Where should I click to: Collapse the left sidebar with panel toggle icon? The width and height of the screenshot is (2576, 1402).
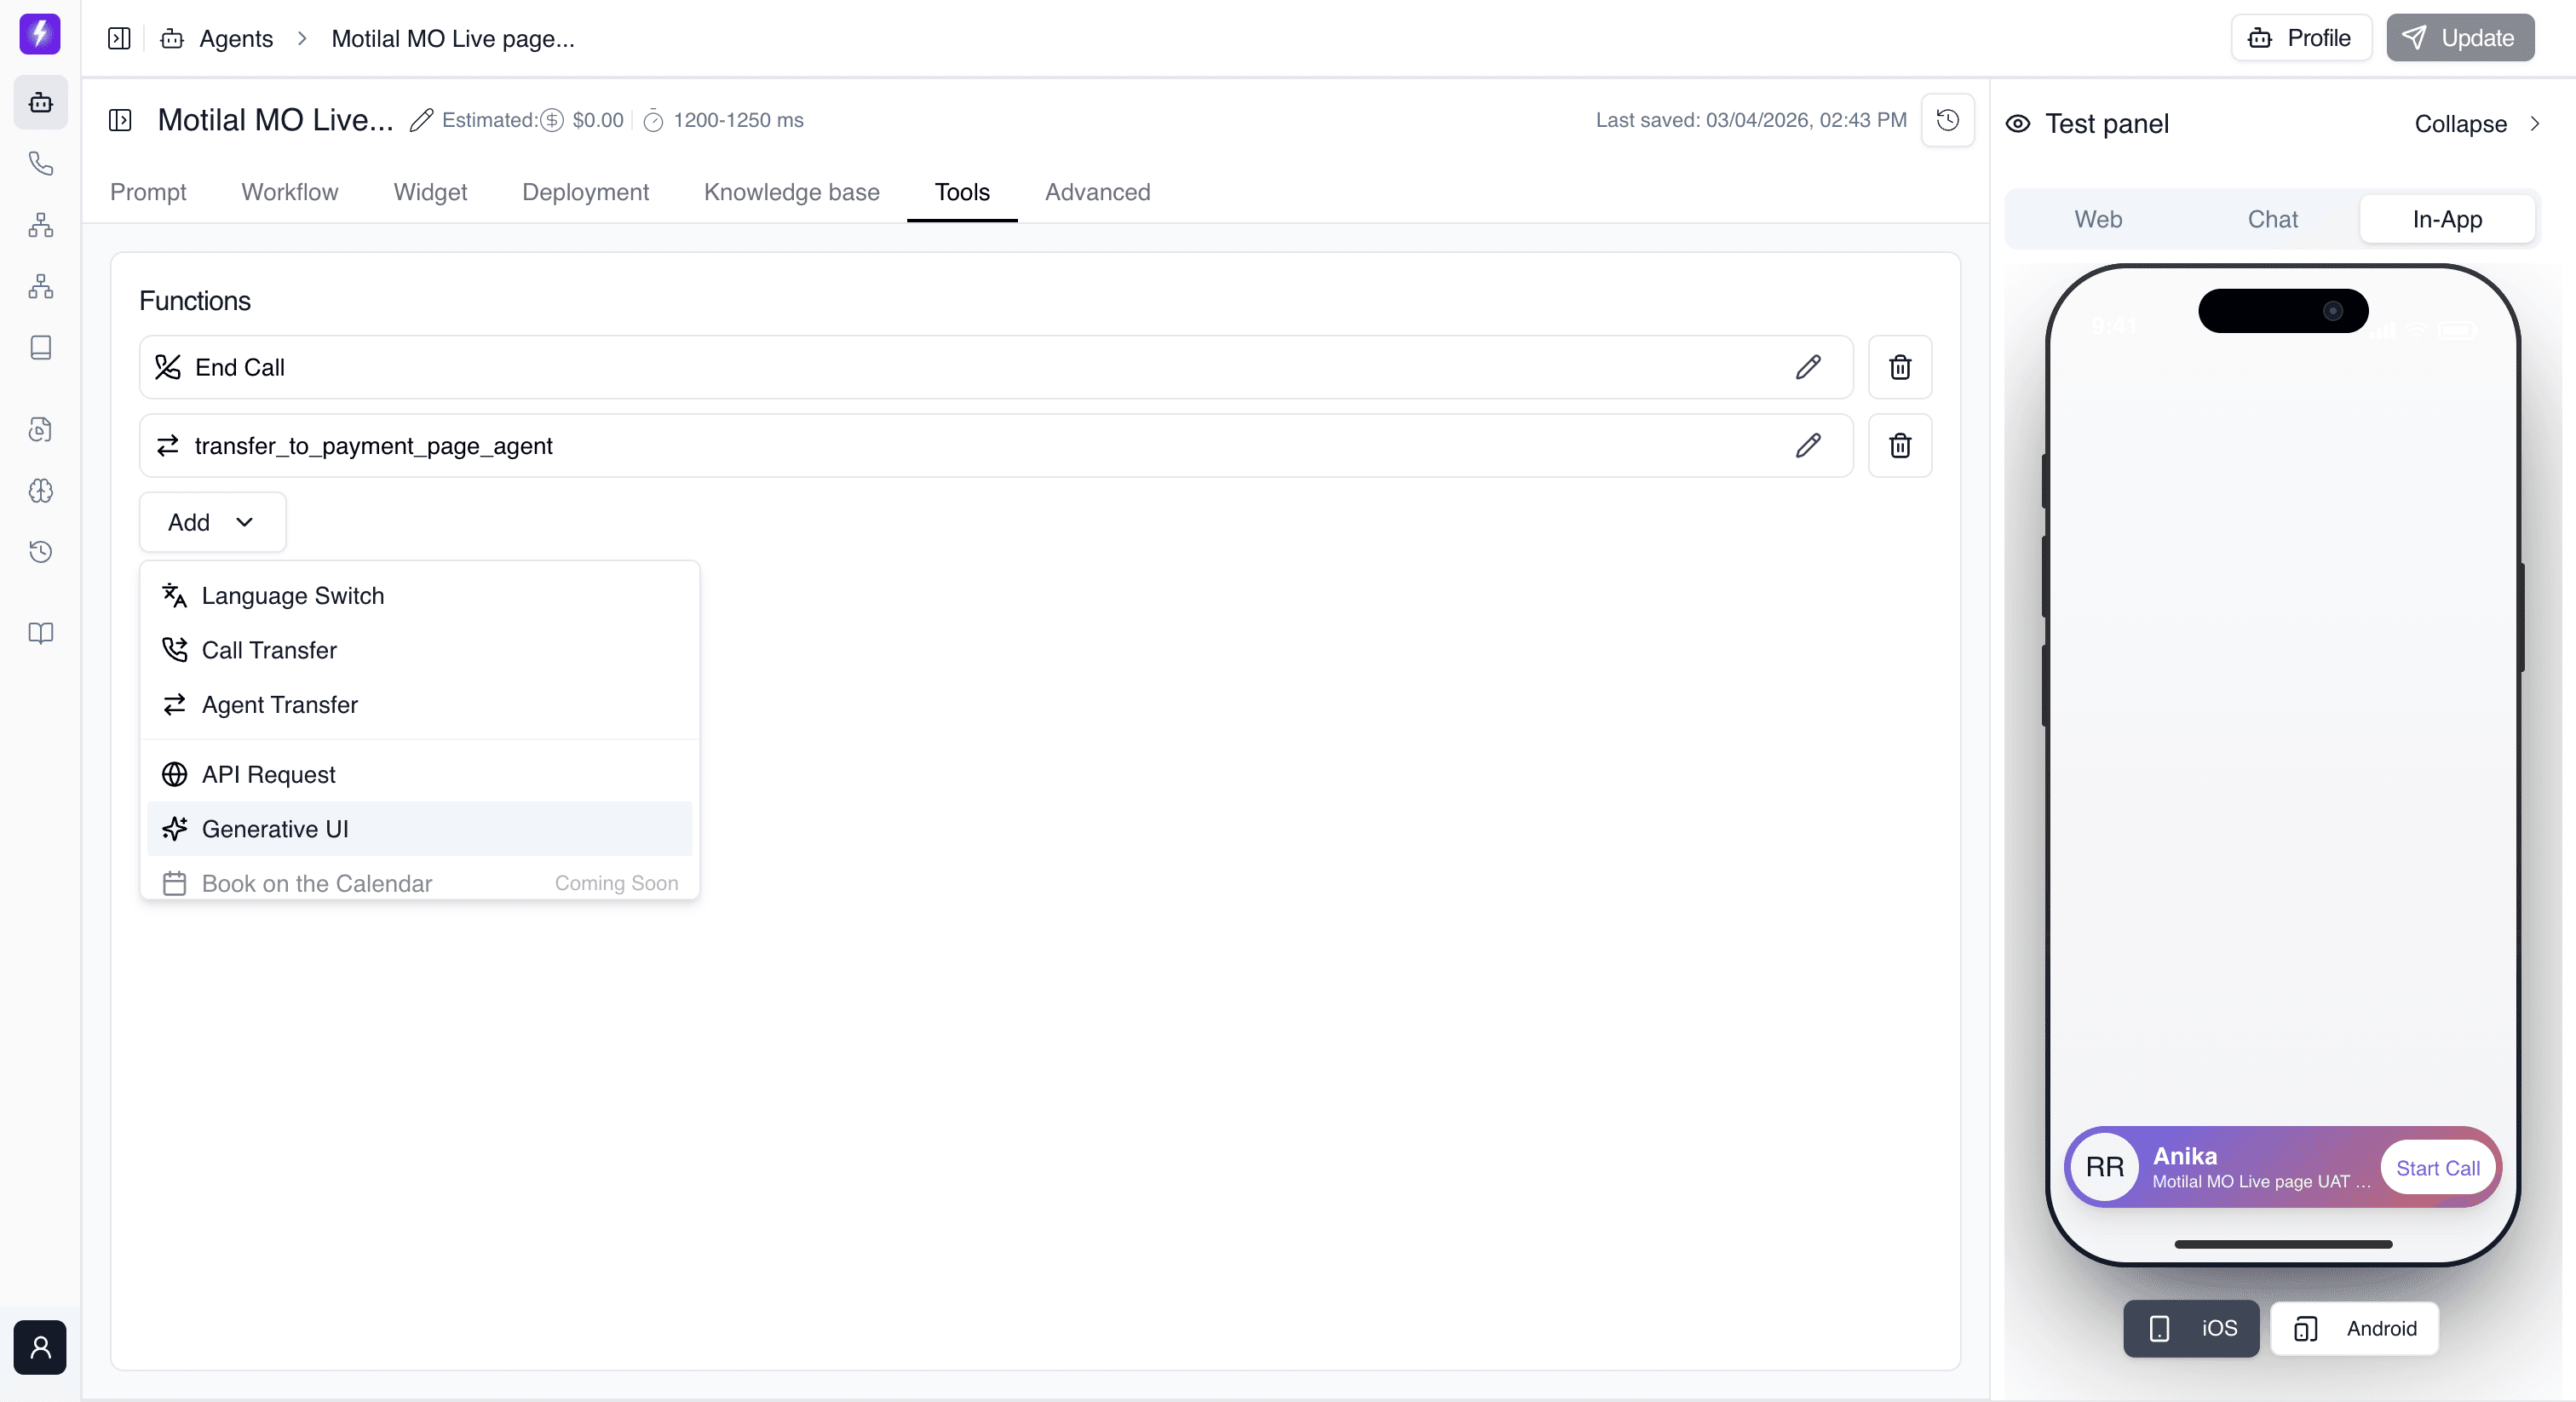[x=118, y=38]
